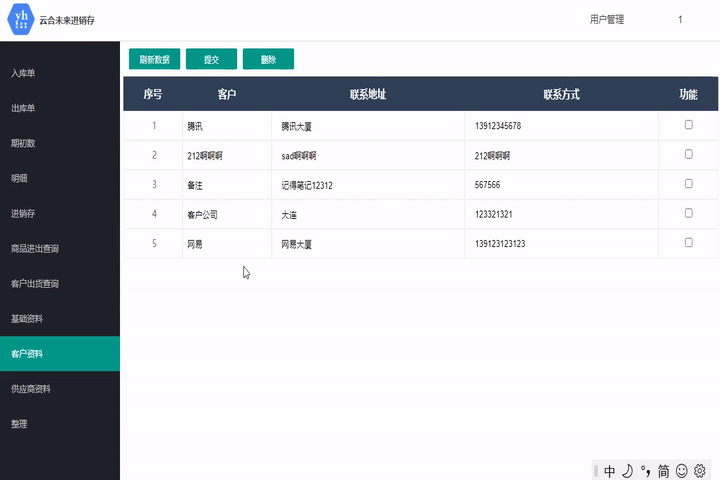Go to 商品进出查询 in sidebar

pos(35,249)
